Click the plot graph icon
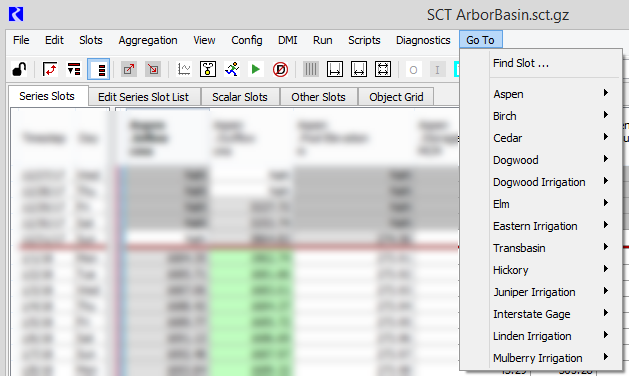This screenshot has width=629, height=376. (x=184, y=69)
